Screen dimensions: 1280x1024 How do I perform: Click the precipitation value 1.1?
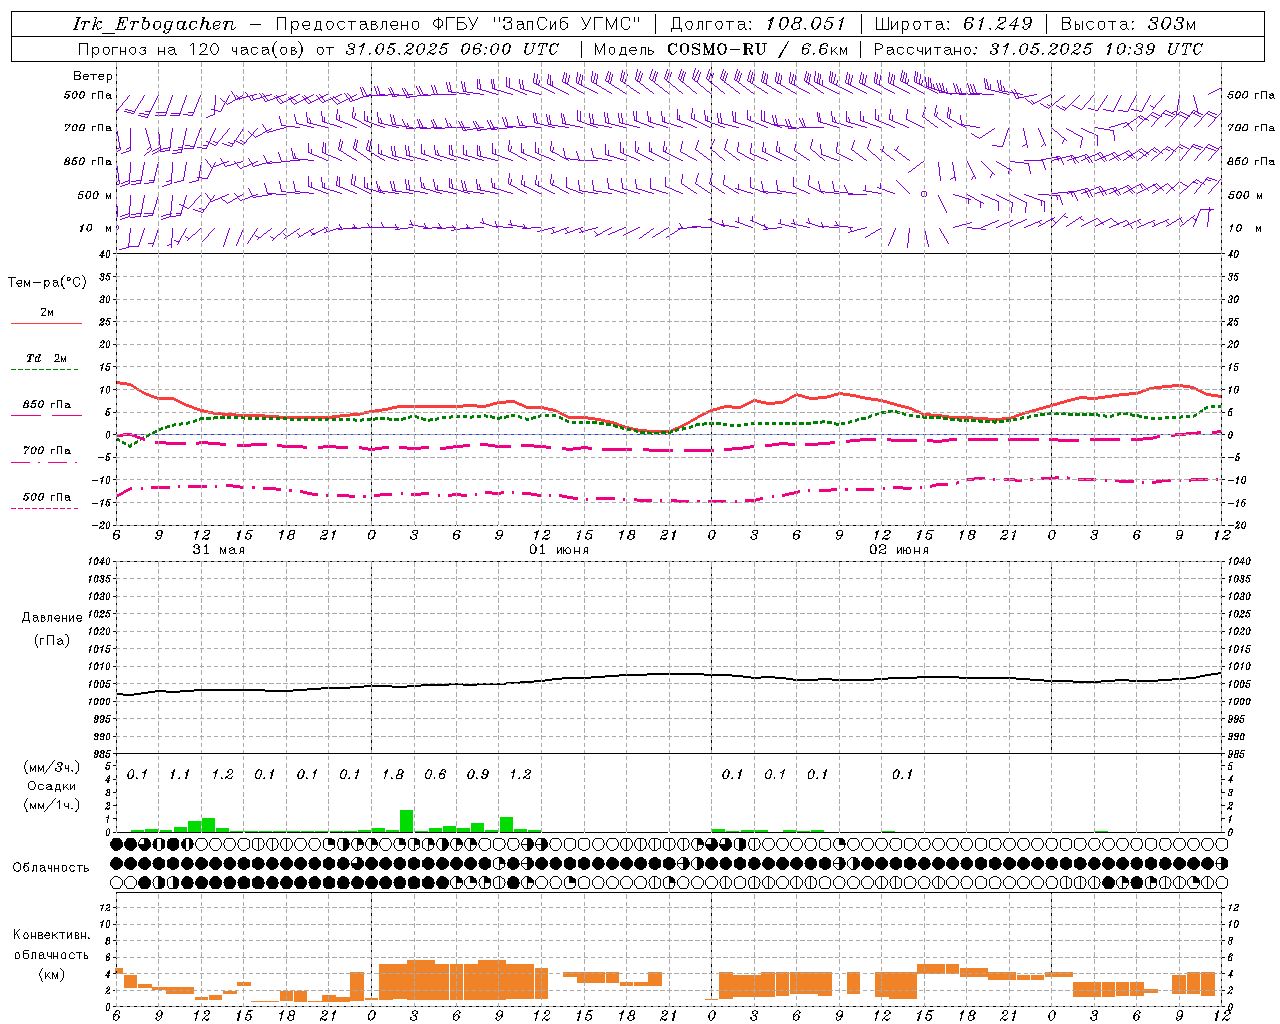[x=179, y=774]
